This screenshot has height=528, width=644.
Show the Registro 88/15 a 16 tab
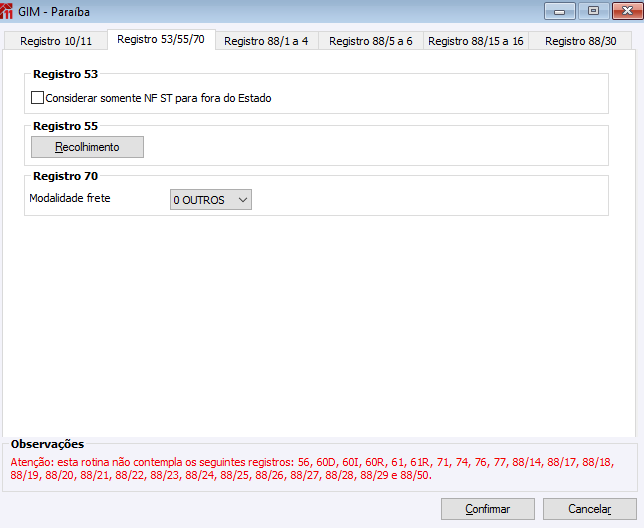click(476, 41)
